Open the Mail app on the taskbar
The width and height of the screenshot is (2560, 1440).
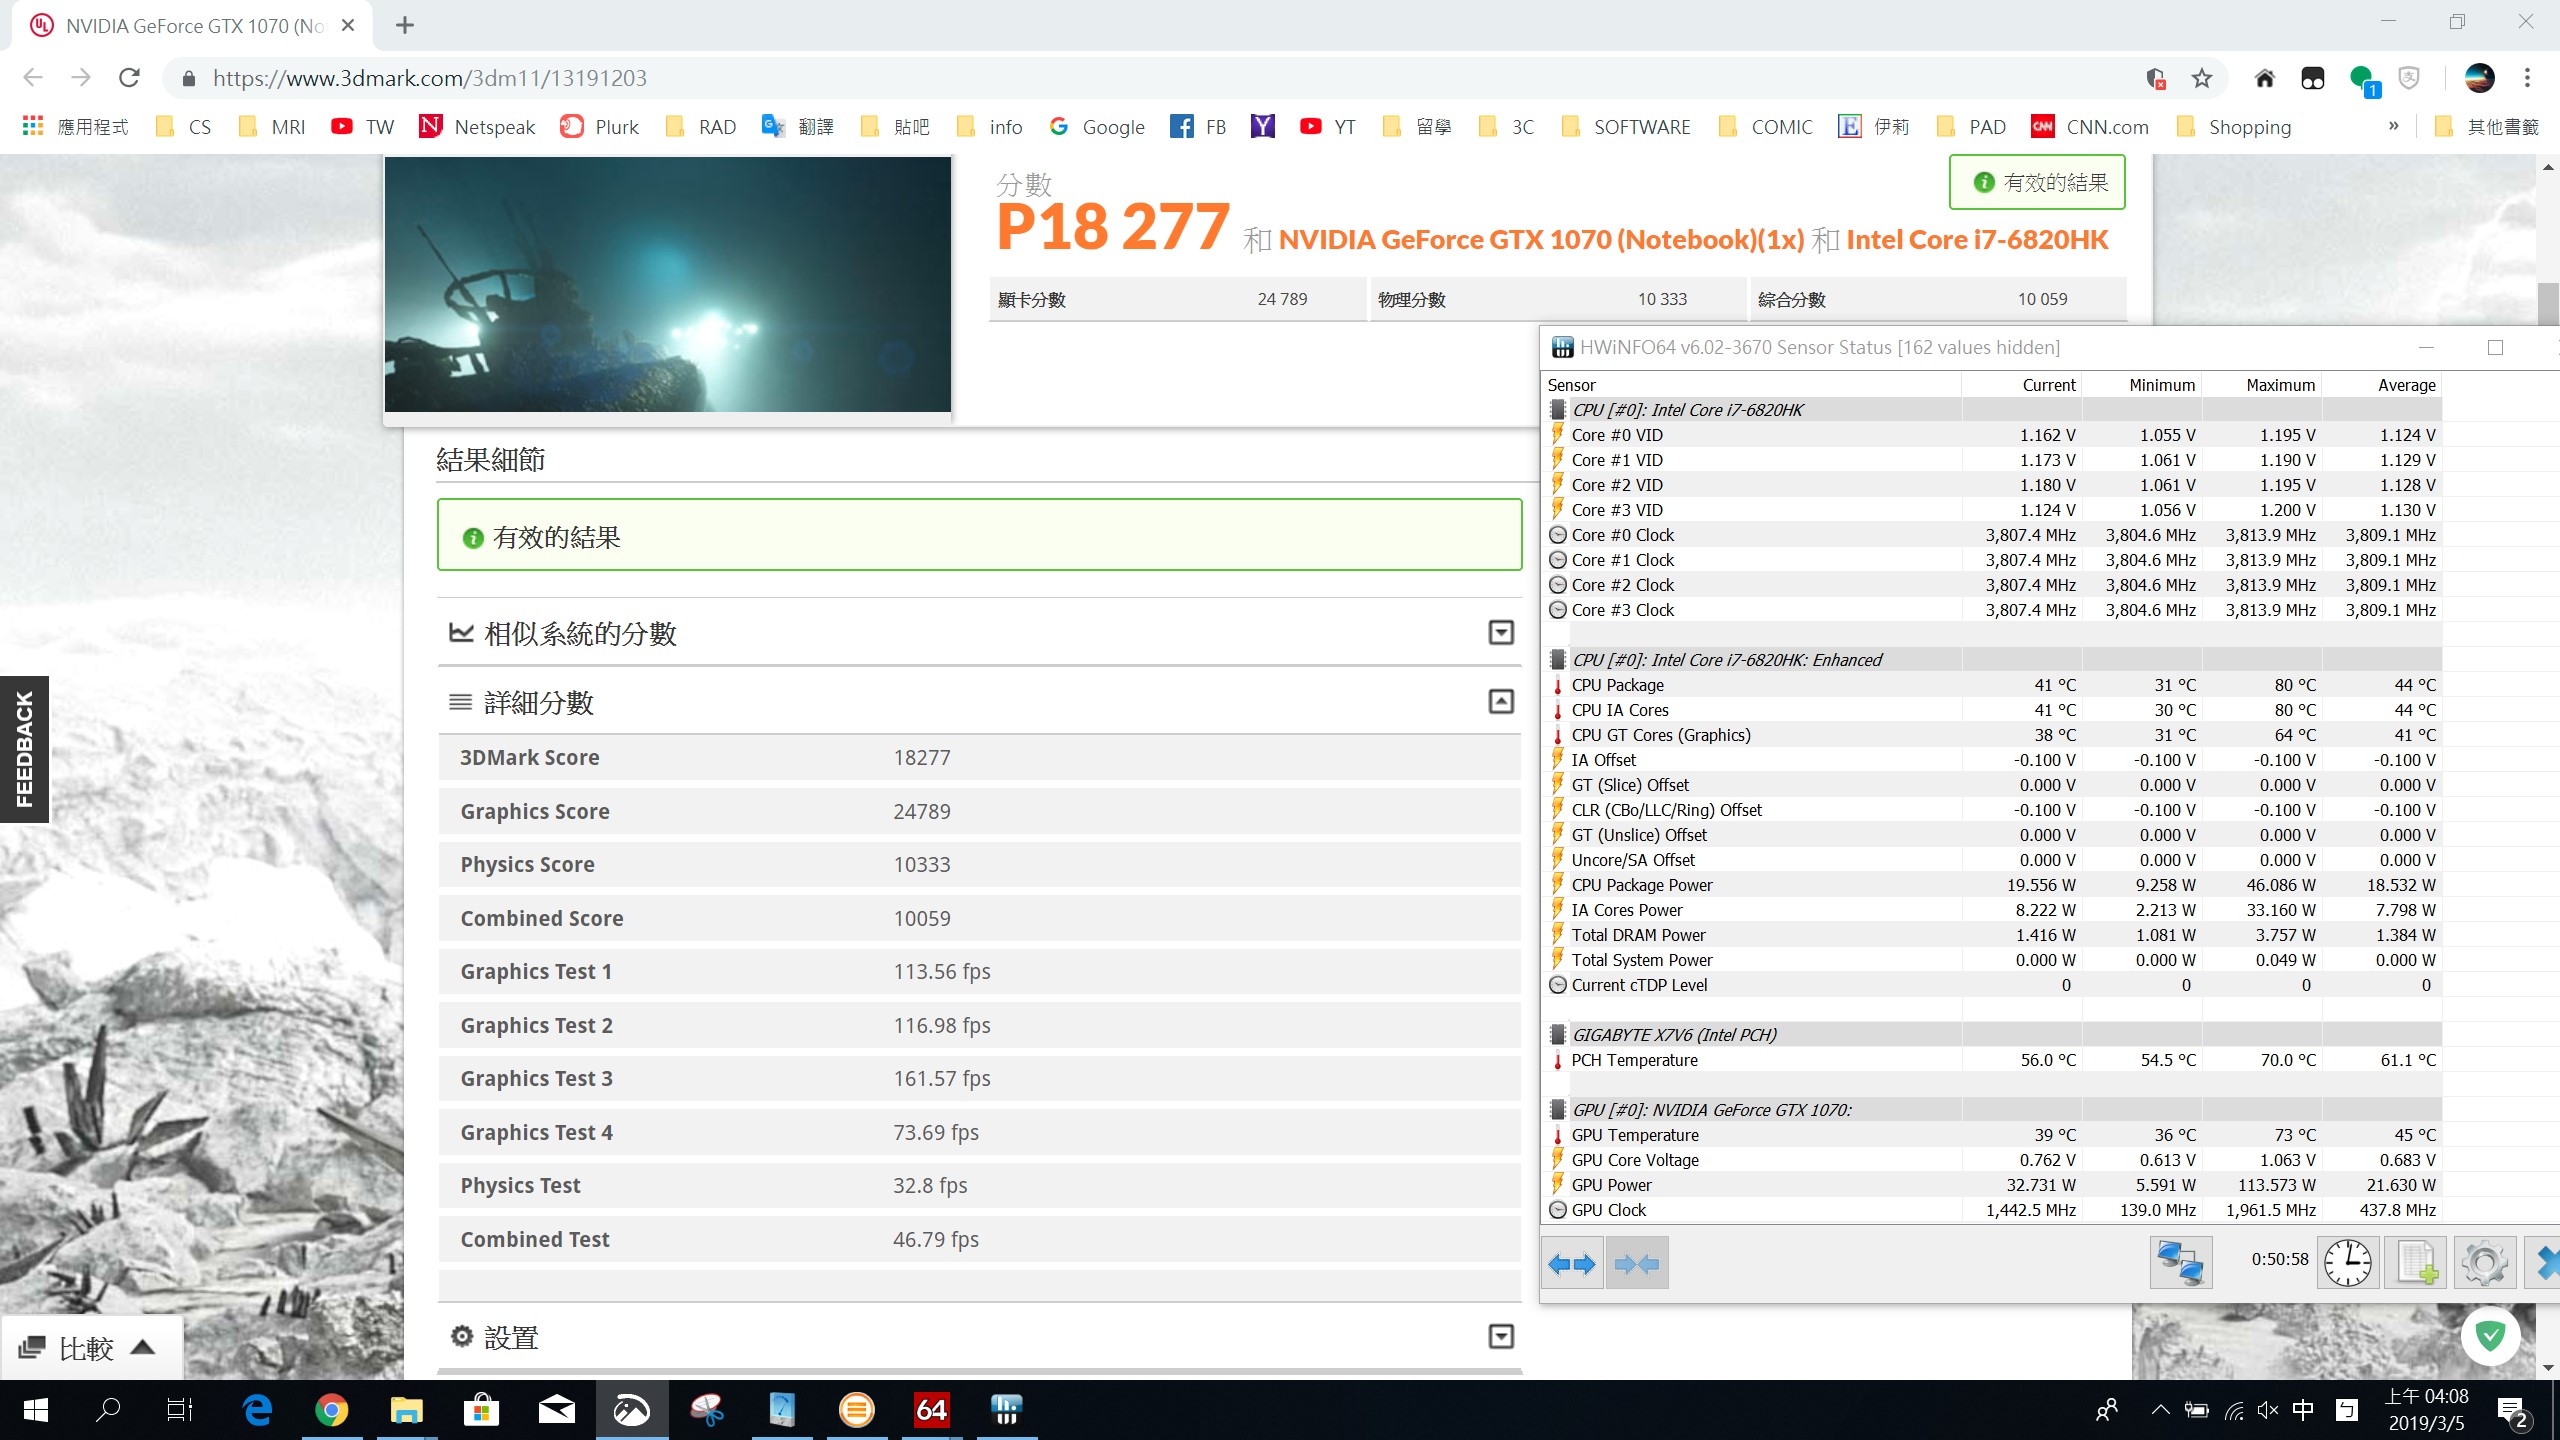click(556, 1410)
